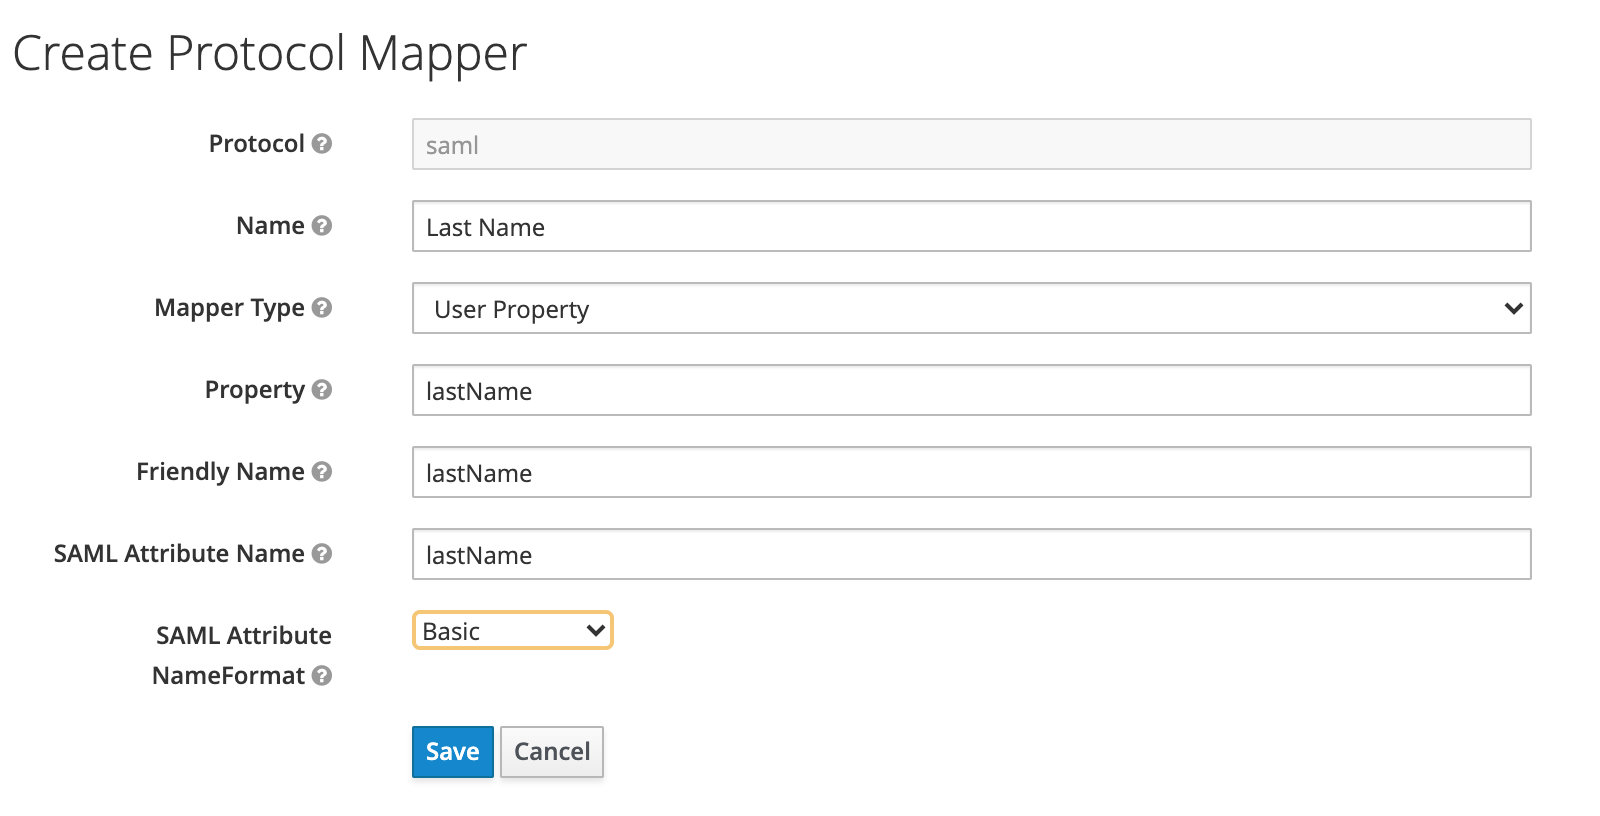Image resolution: width=1600 pixels, height=816 pixels.
Task: Click the help icon next to Protocol
Action: tap(321, 144)
